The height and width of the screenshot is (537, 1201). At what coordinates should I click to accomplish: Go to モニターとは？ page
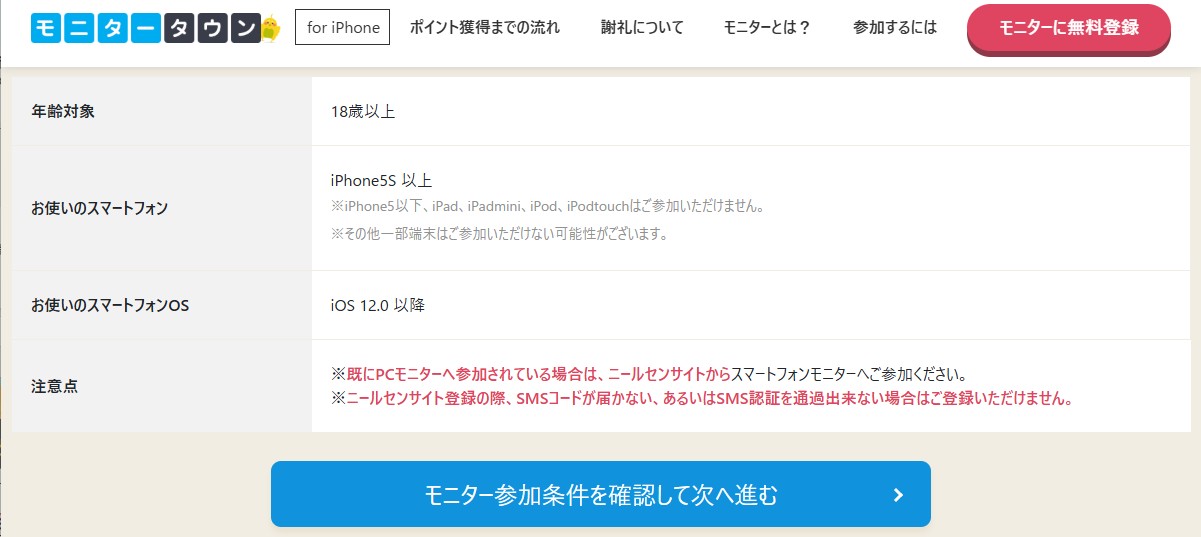click(x=767, y=27)
